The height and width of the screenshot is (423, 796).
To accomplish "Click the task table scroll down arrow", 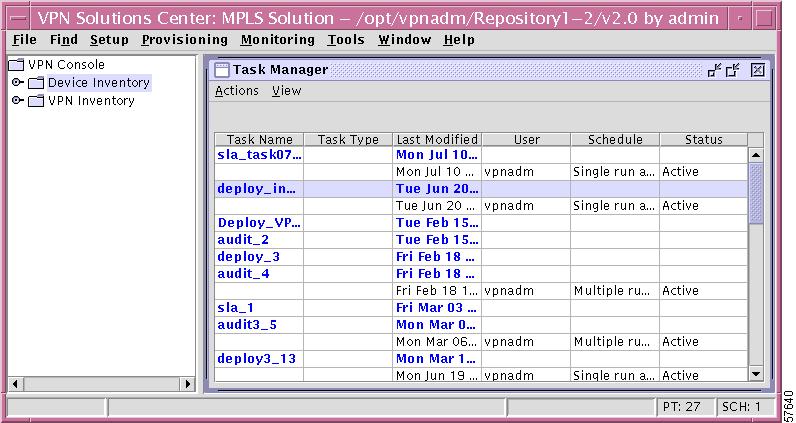I will coord(756,374).
